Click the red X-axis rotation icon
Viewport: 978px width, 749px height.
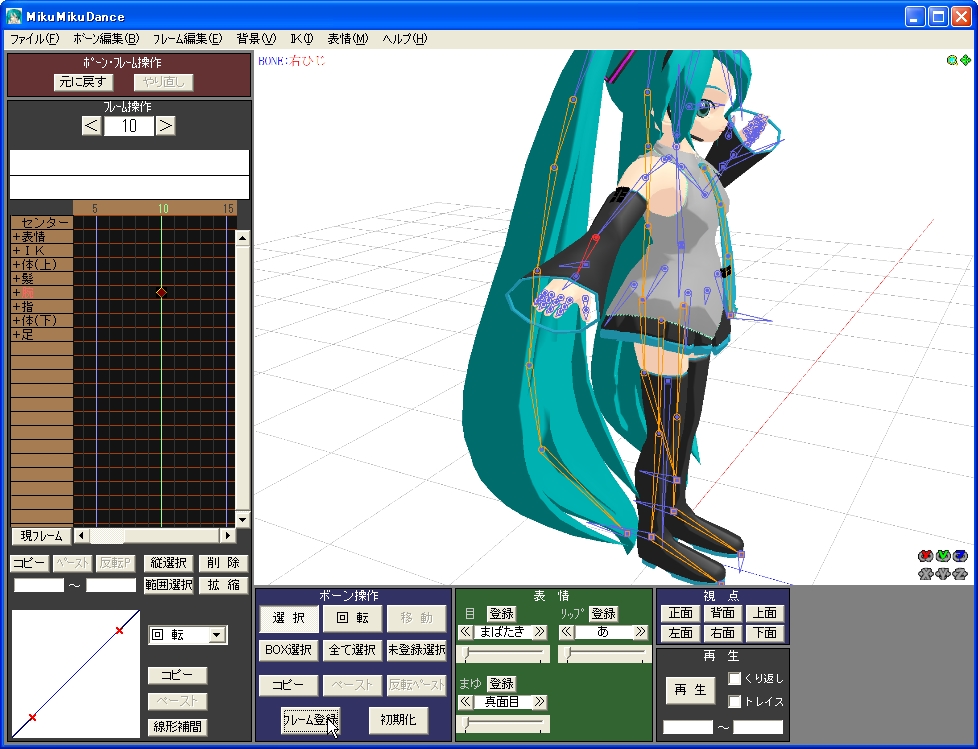(x=926, y=556)
